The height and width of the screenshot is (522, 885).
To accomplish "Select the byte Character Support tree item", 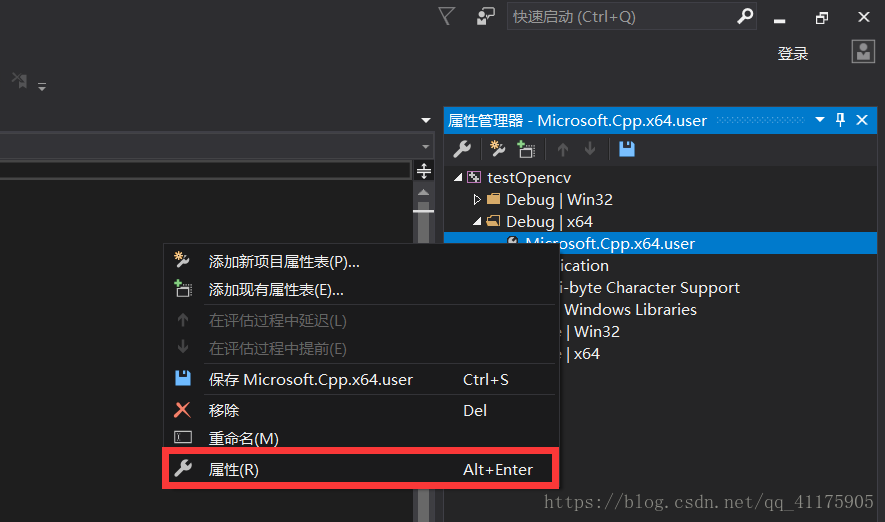I will (x=649, y=288).
